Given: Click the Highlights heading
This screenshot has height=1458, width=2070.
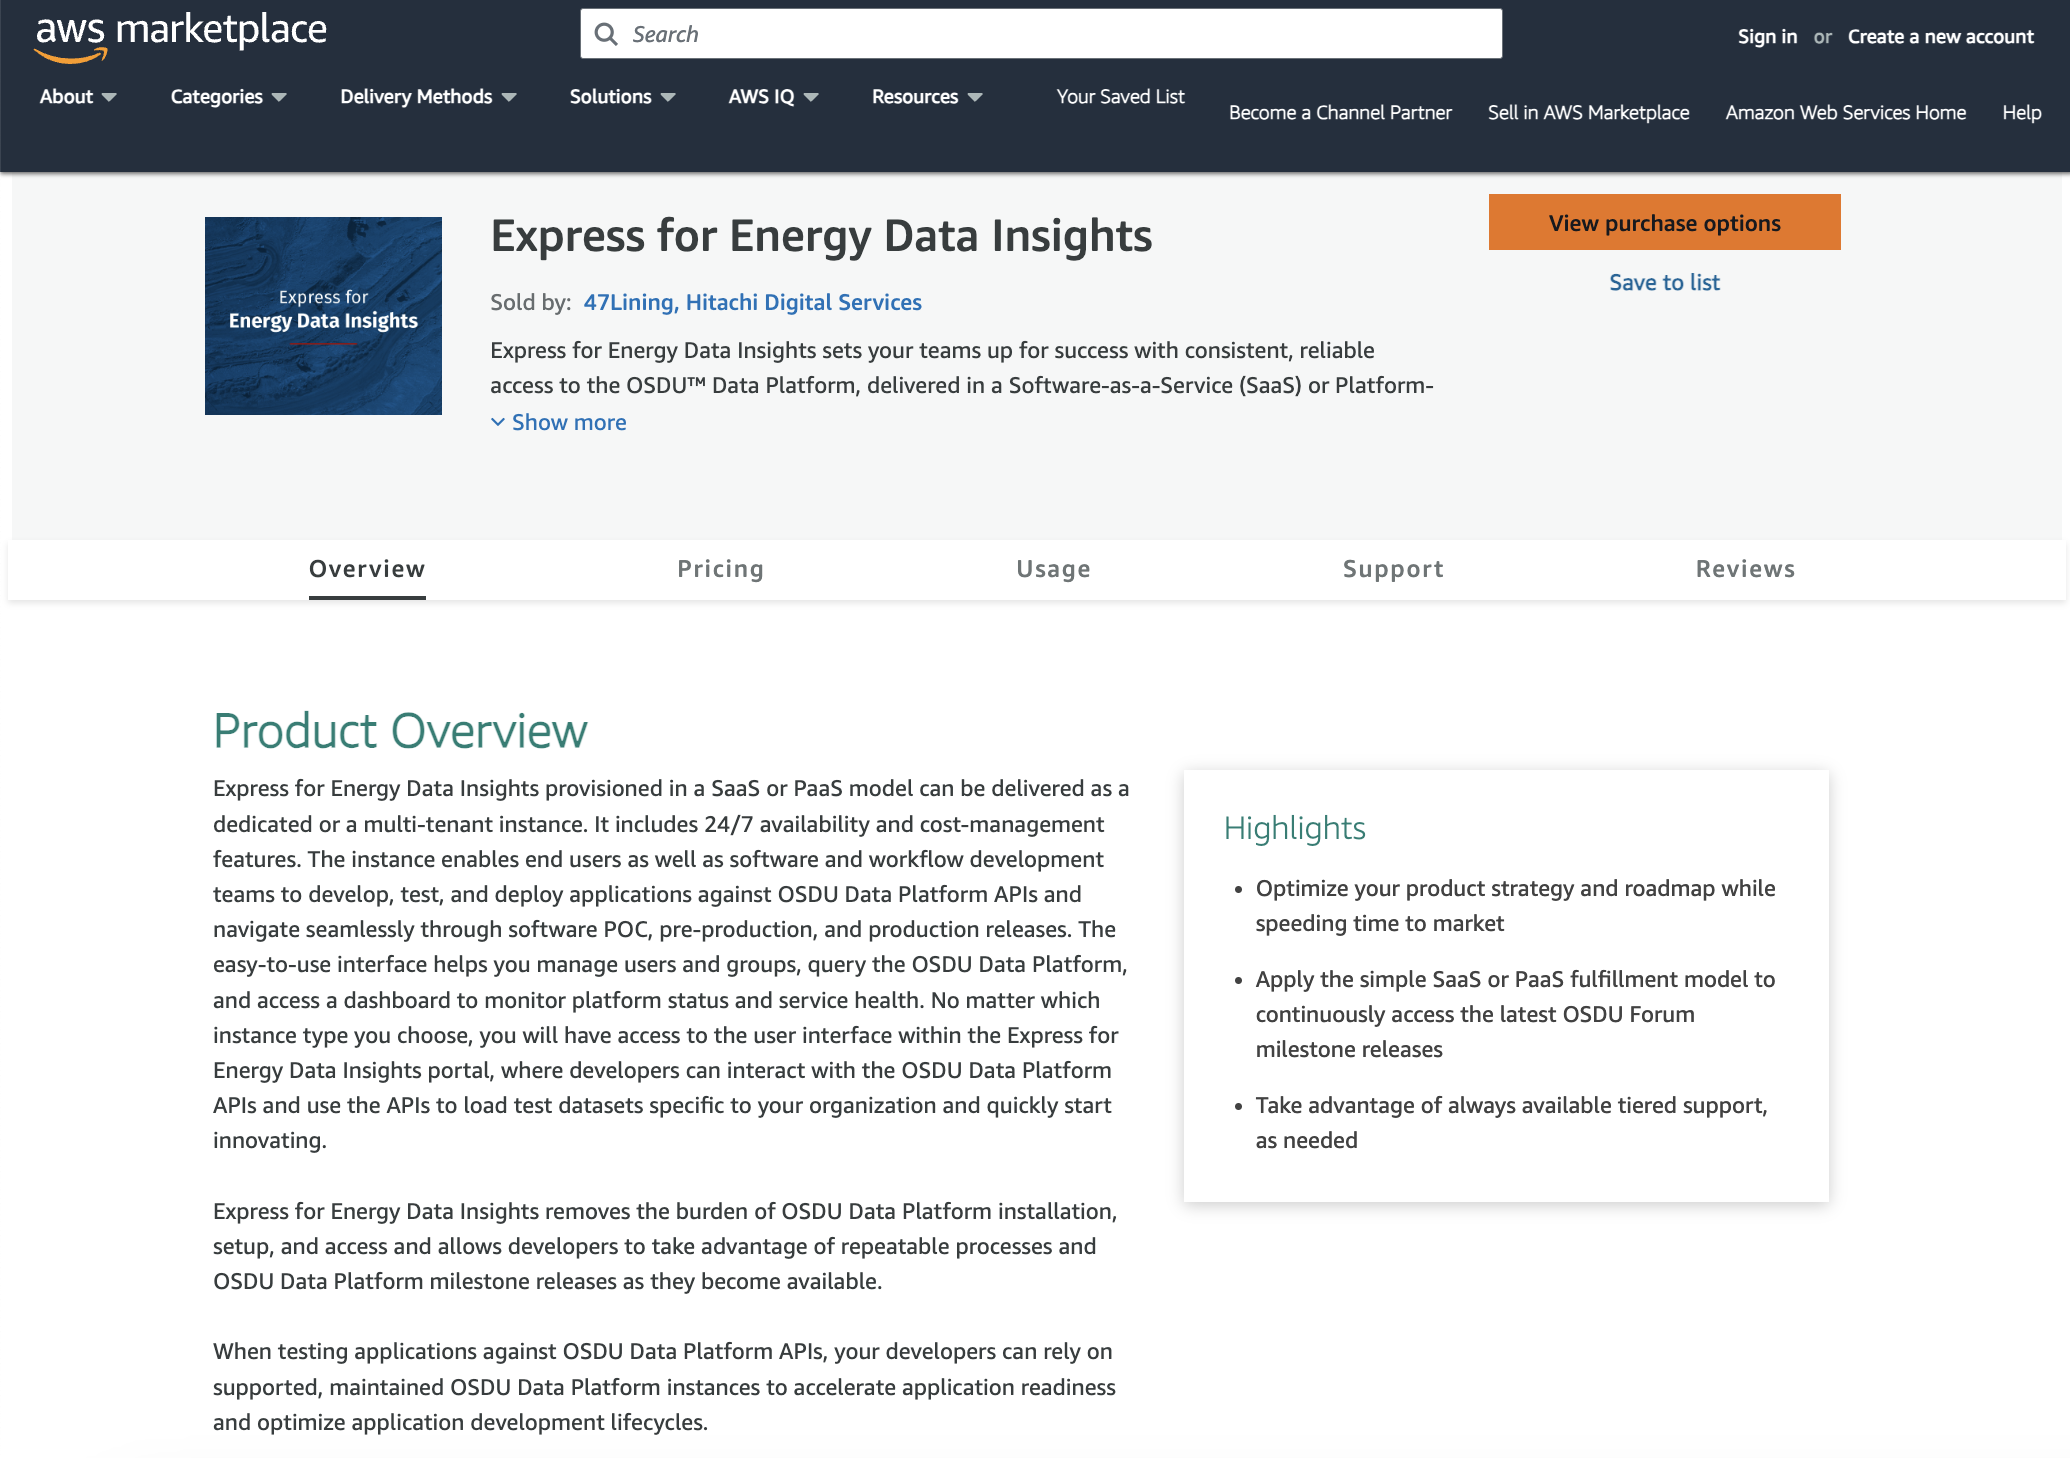Looking at the screenshot, I should pos(1294,828).
